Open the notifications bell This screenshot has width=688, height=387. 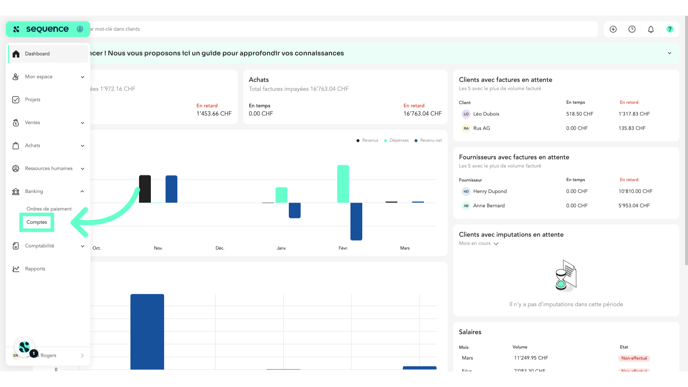(651, 29)
